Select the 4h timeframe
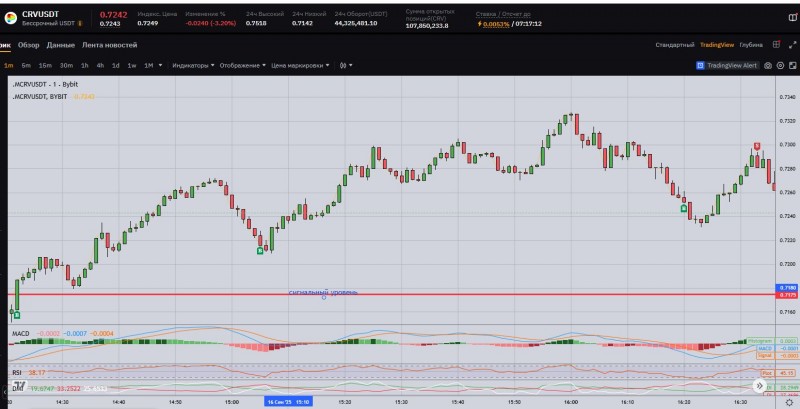This screenshot has height=409, width=800. (x=101, y=66)
